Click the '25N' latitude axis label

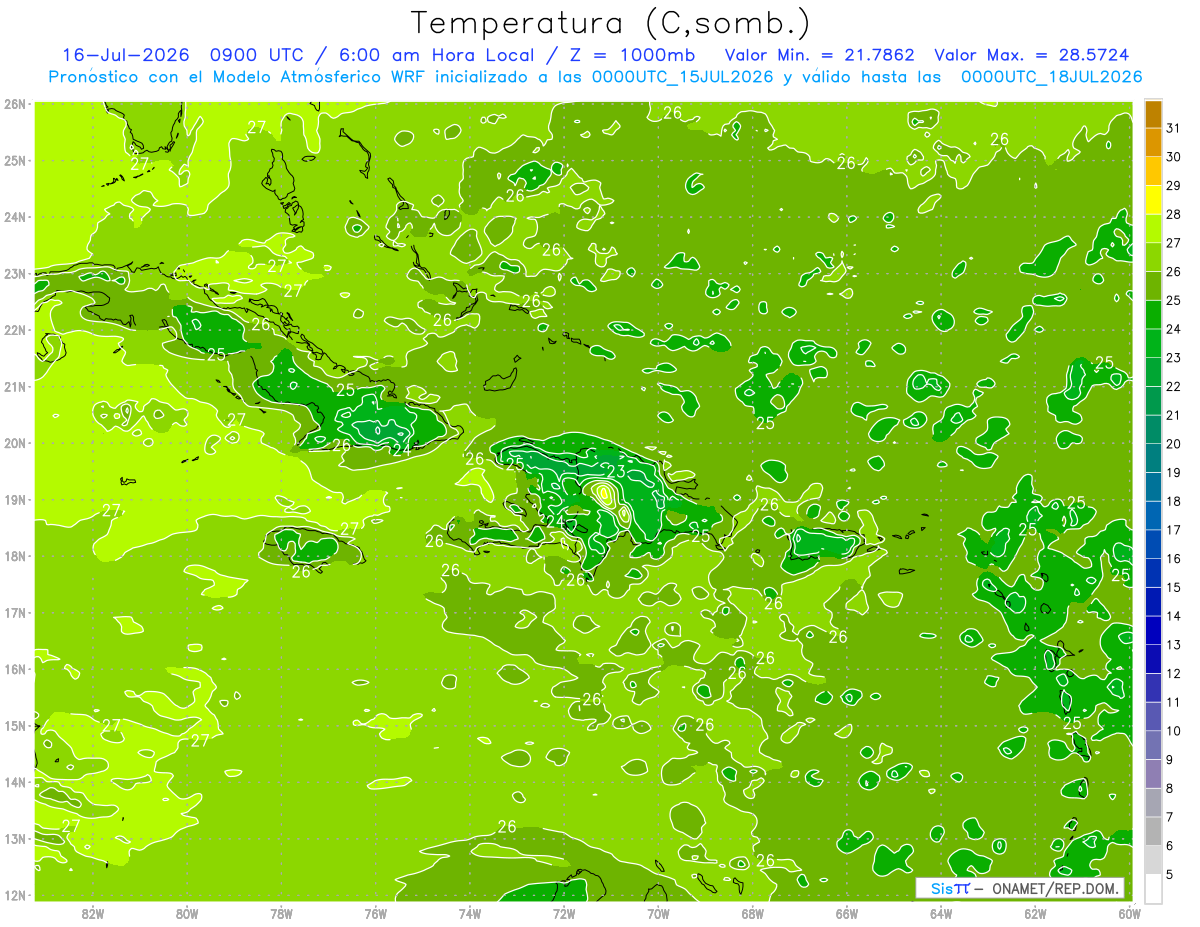[14, 160]
